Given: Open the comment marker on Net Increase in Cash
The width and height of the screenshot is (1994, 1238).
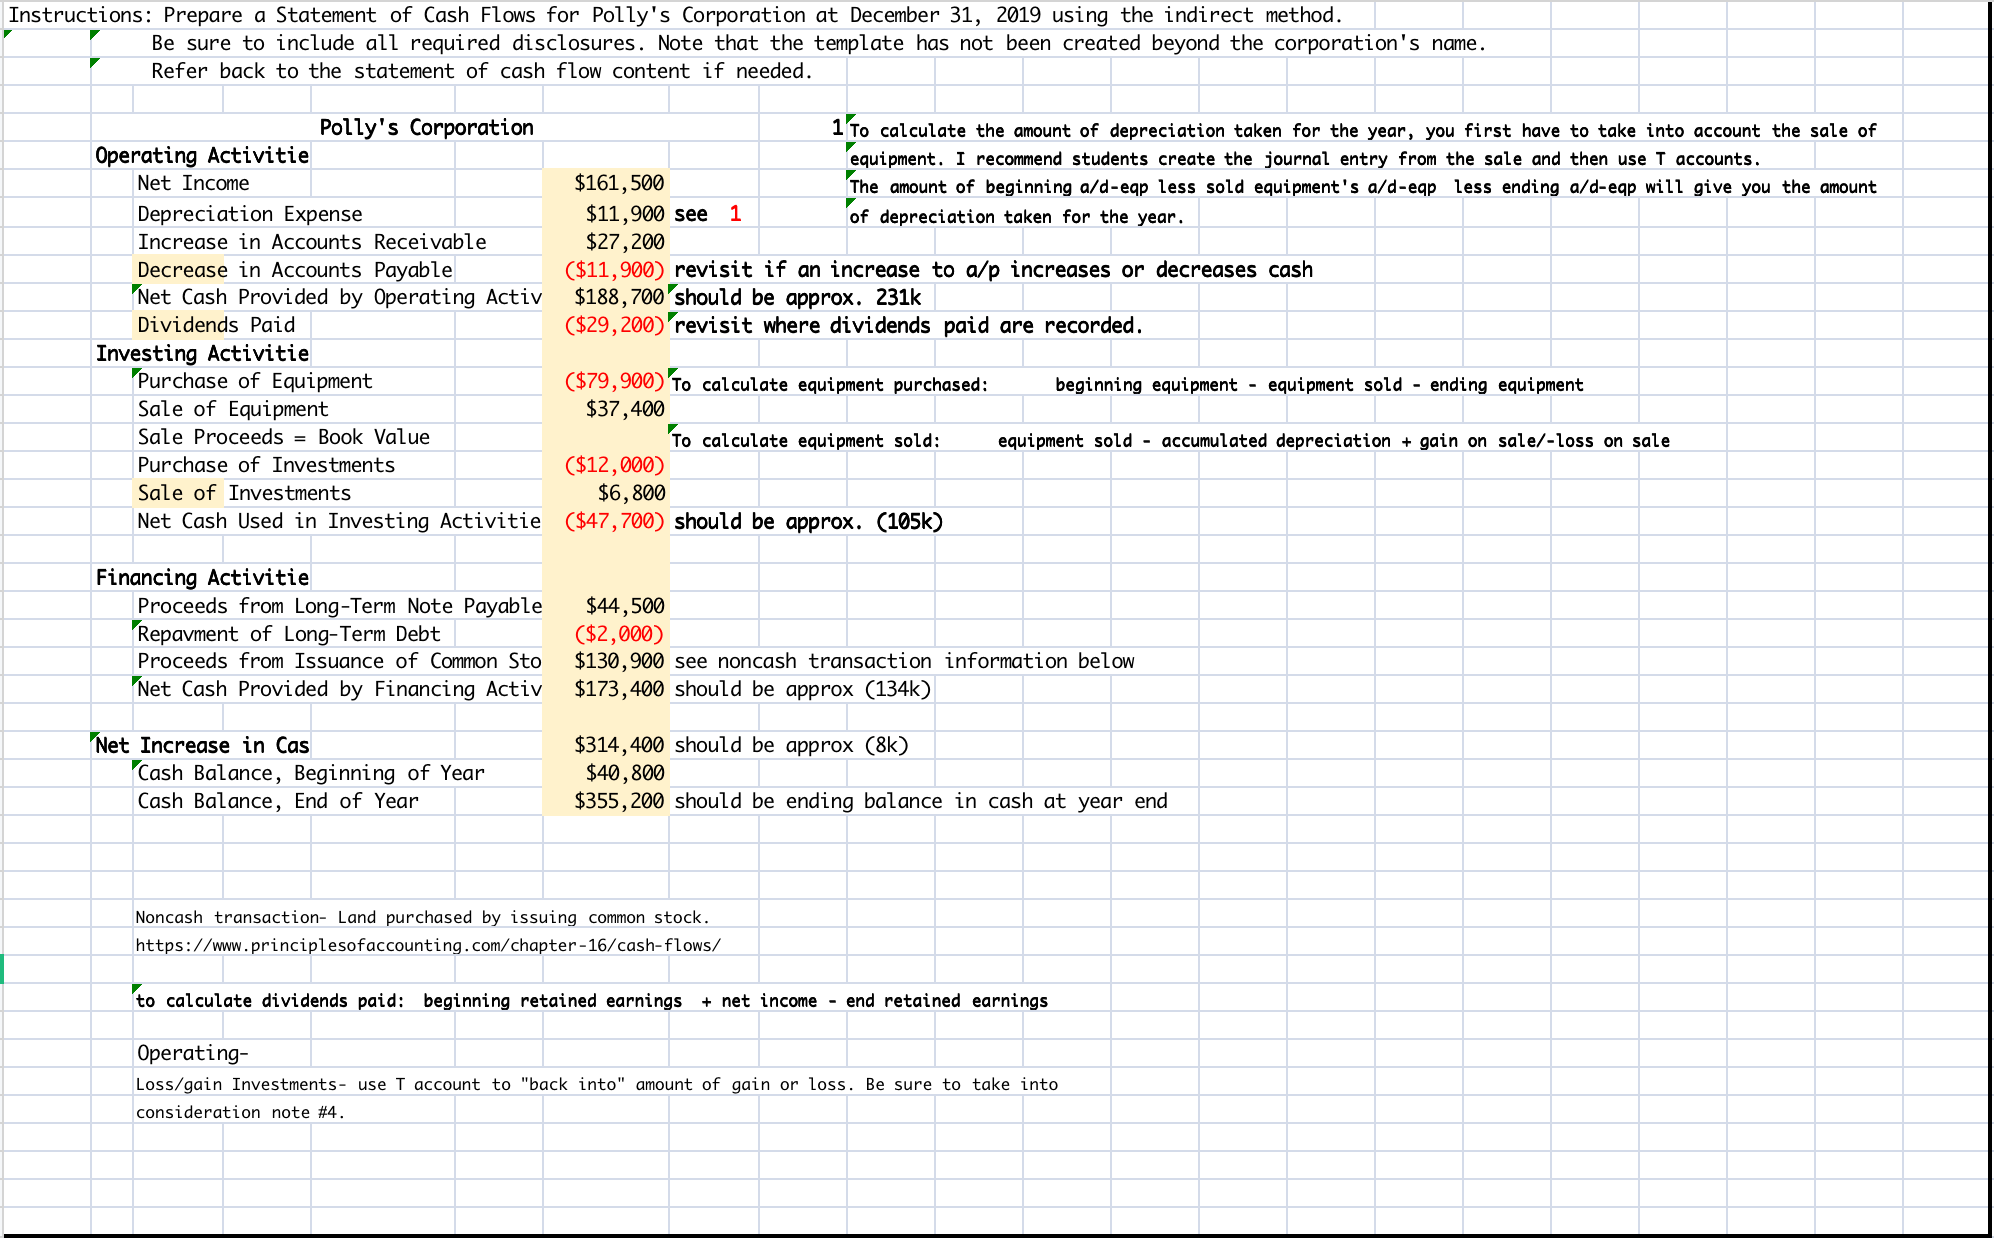Looking at the screenshot, I should coord(95,738).
